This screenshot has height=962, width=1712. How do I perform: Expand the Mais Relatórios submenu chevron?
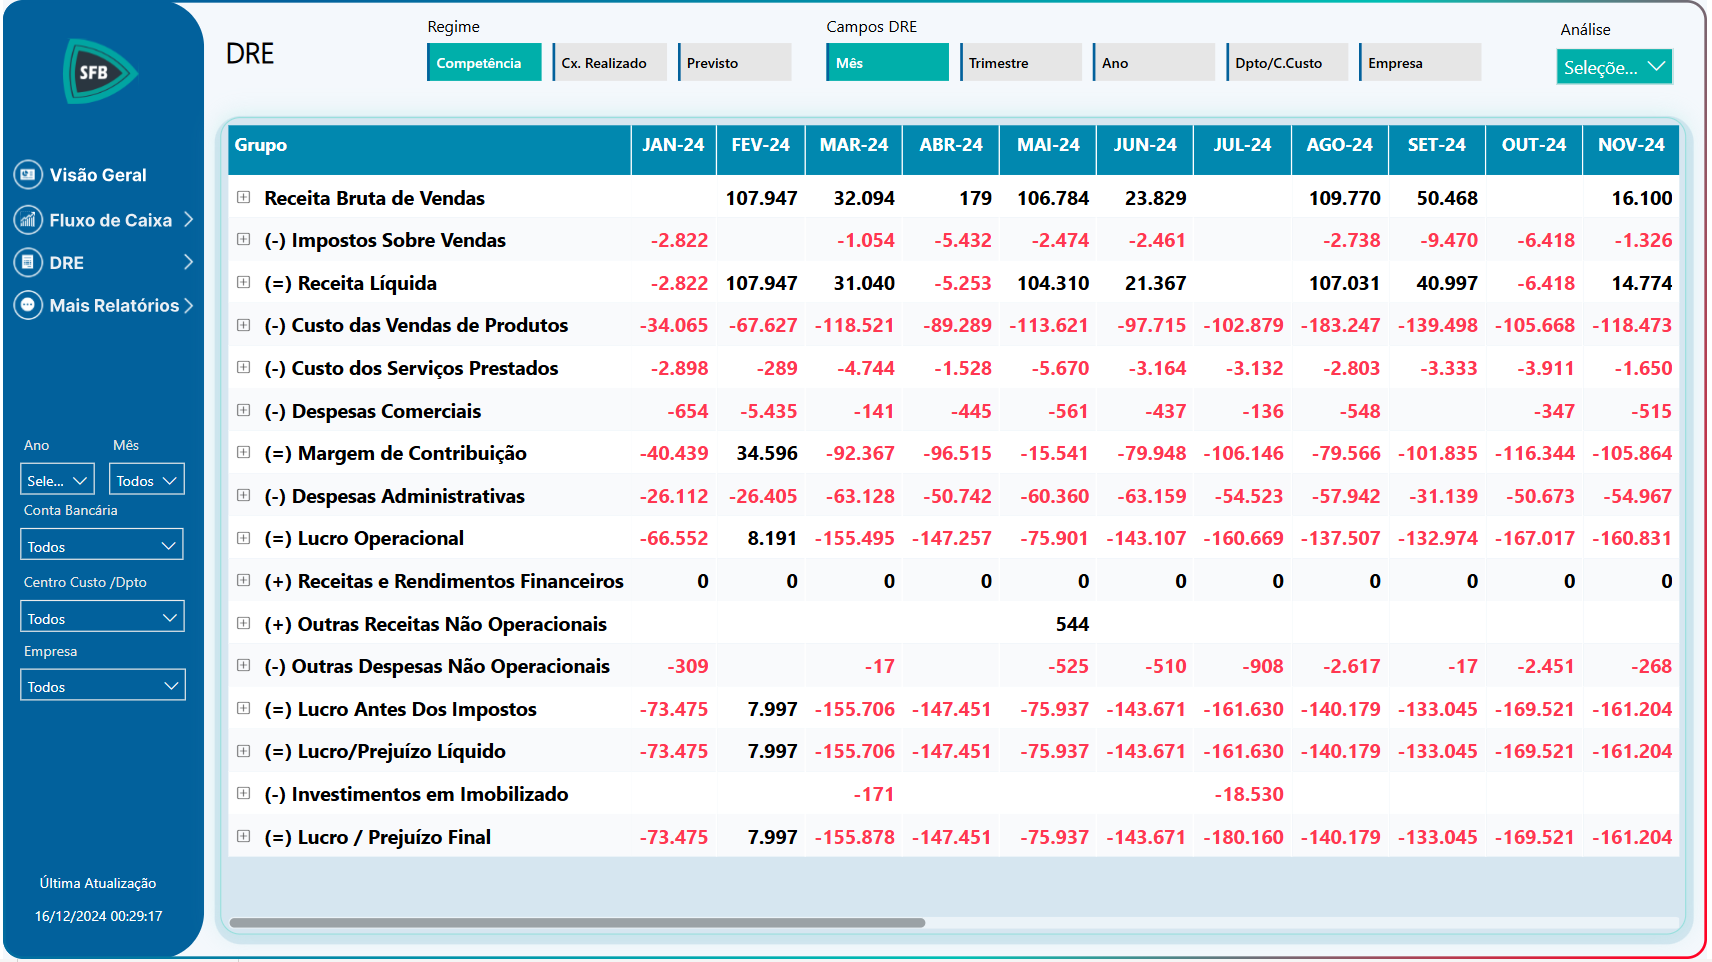click(188, 305)
